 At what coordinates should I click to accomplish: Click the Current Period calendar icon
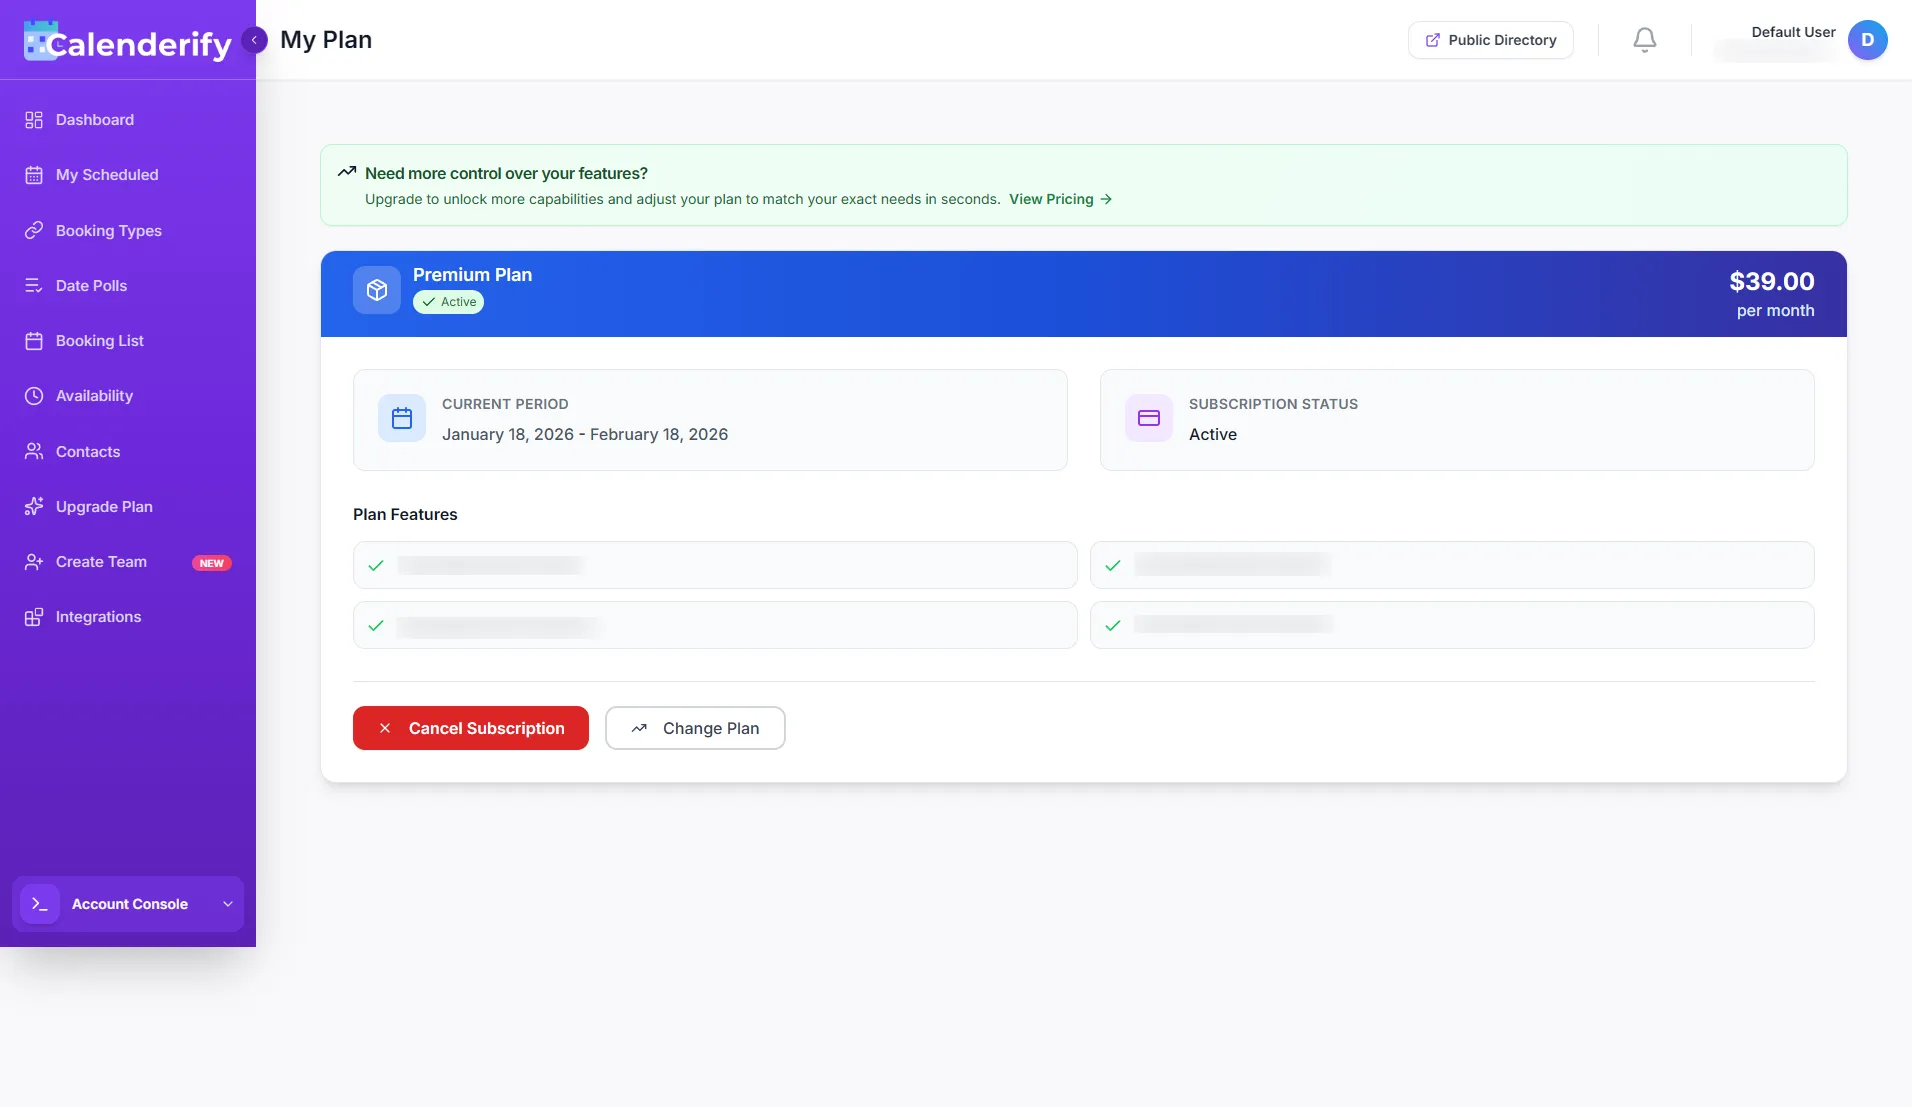tap(401, 418)
